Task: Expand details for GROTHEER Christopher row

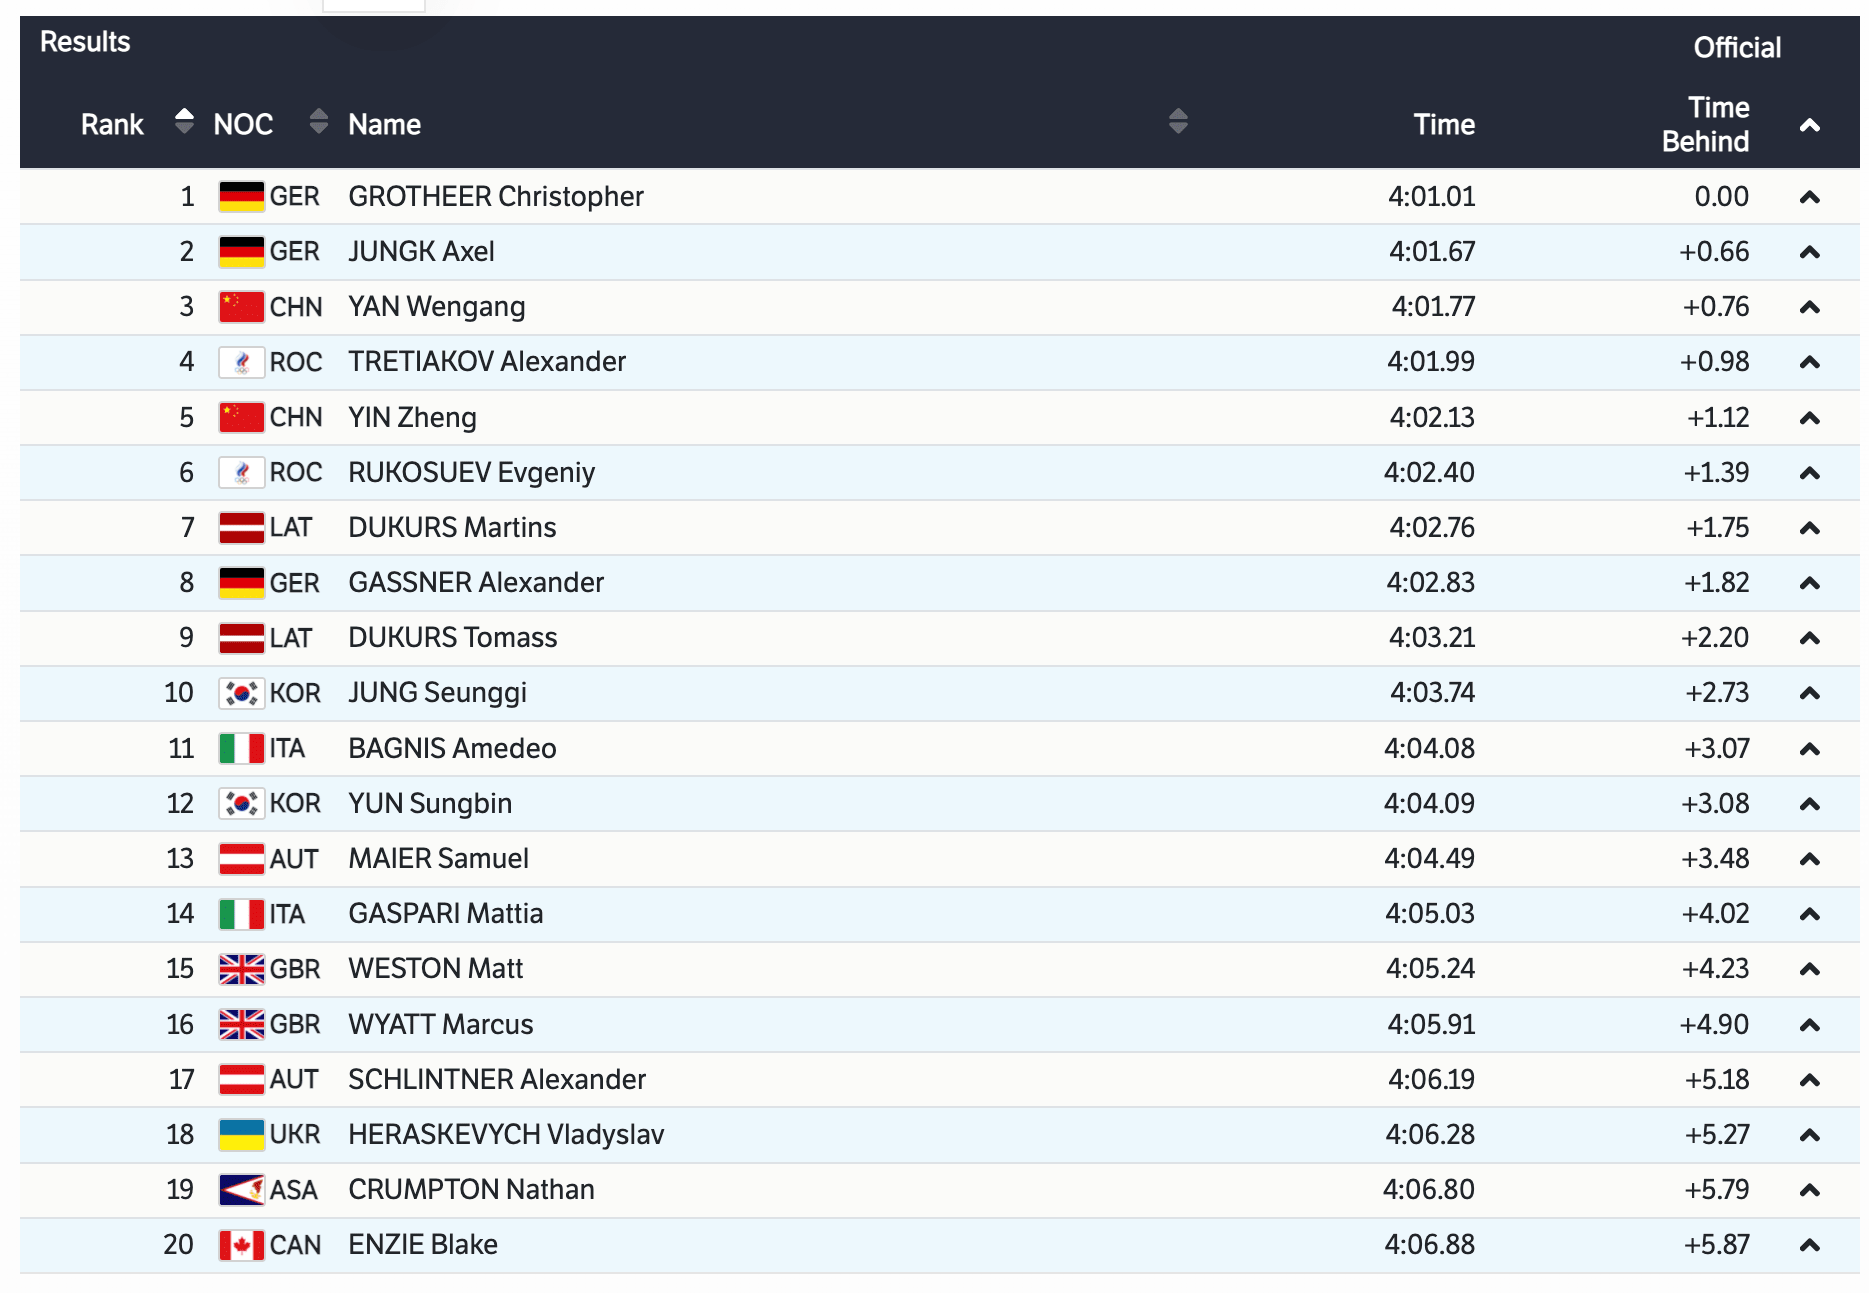Action: (x=1809, y=198)
